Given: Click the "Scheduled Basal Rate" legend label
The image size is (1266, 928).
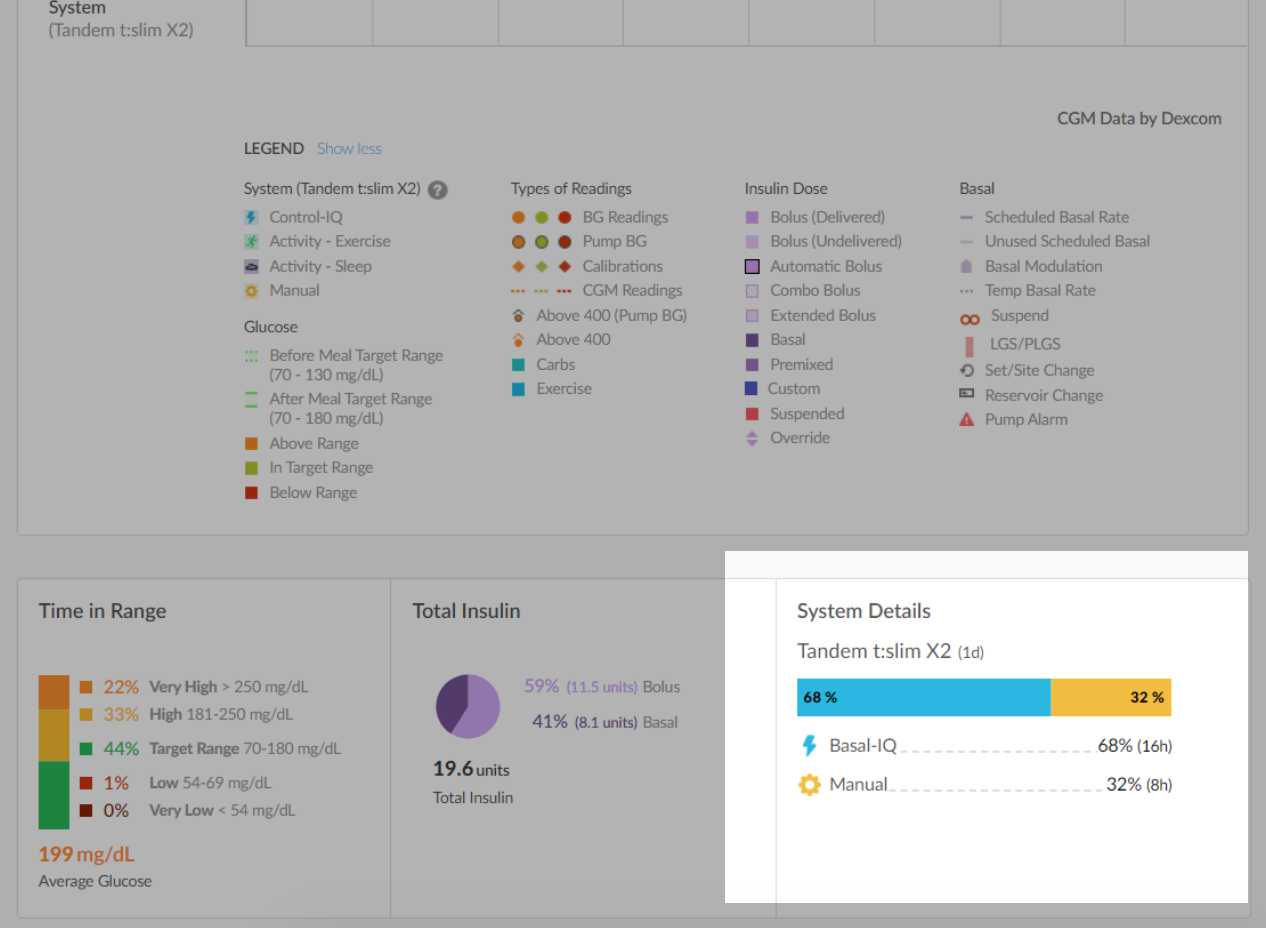Looking at the screenshot, I should pyautogui.click(x=1057, y=217).
